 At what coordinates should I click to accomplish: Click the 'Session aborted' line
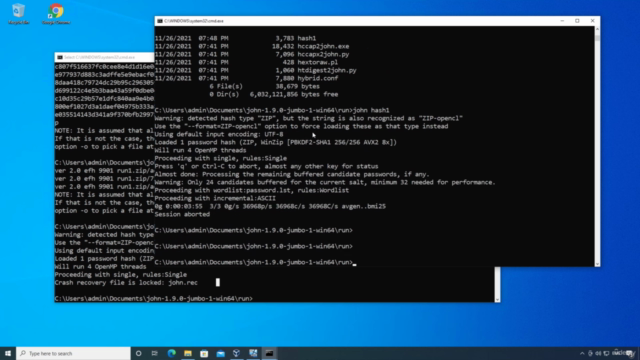(182, 214)
